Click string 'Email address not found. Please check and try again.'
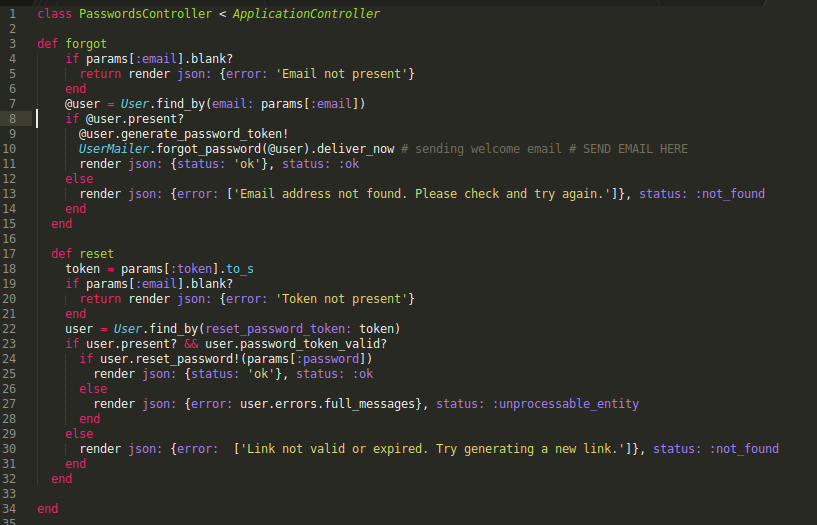Screen dimensions: 817x525 click(x=422, y=194)
